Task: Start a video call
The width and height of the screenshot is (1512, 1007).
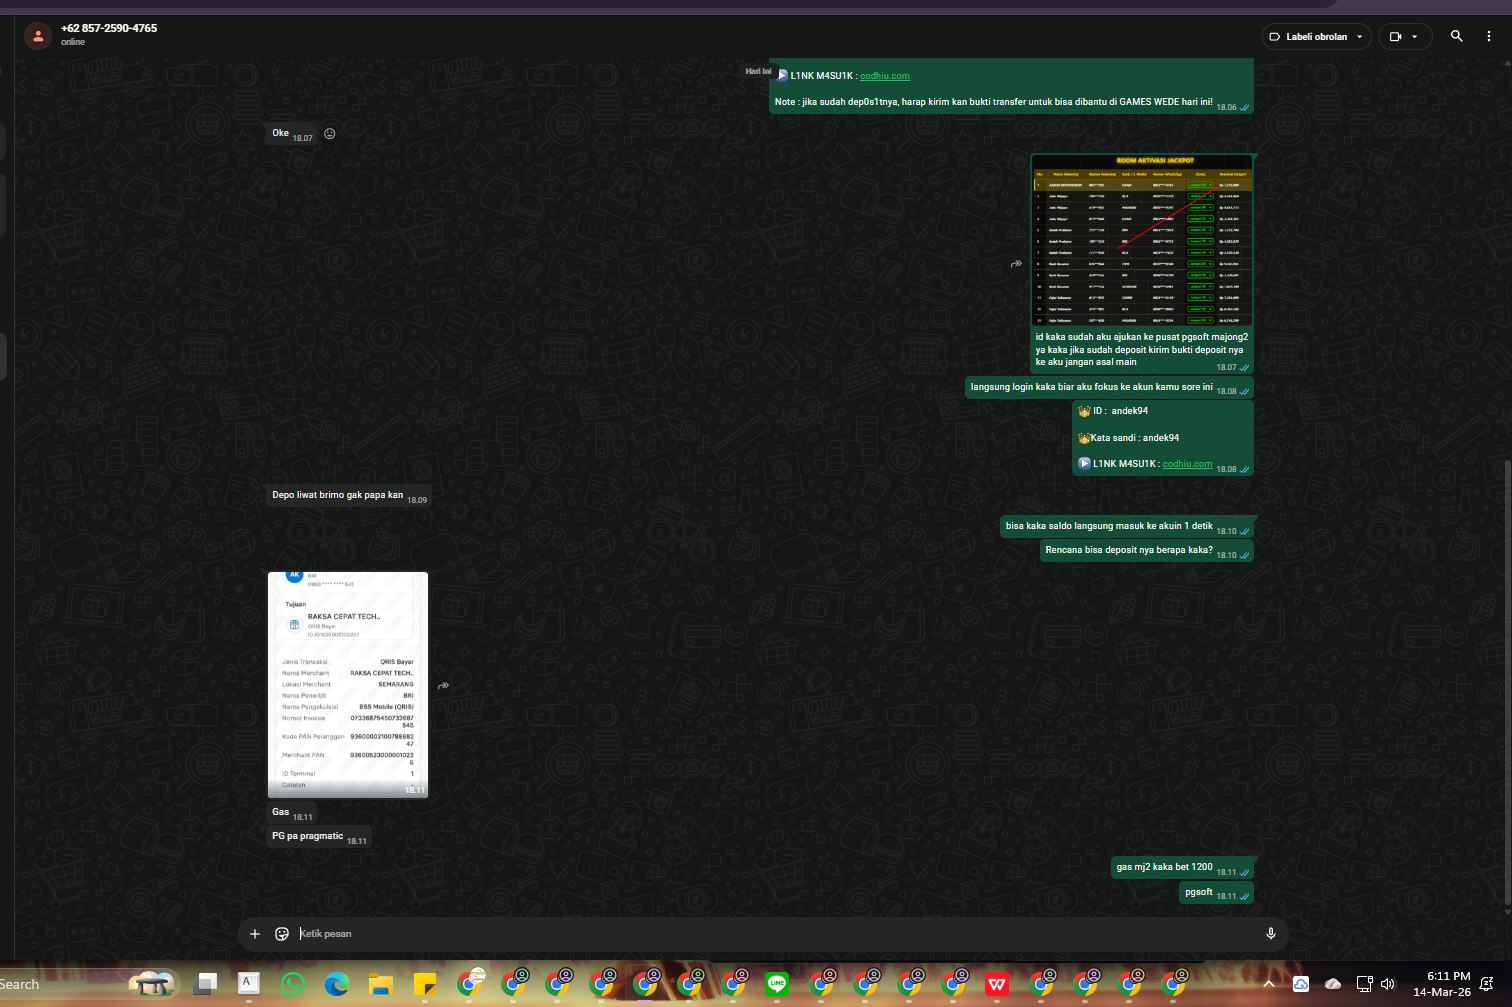Action: (x=1396, y=36)
